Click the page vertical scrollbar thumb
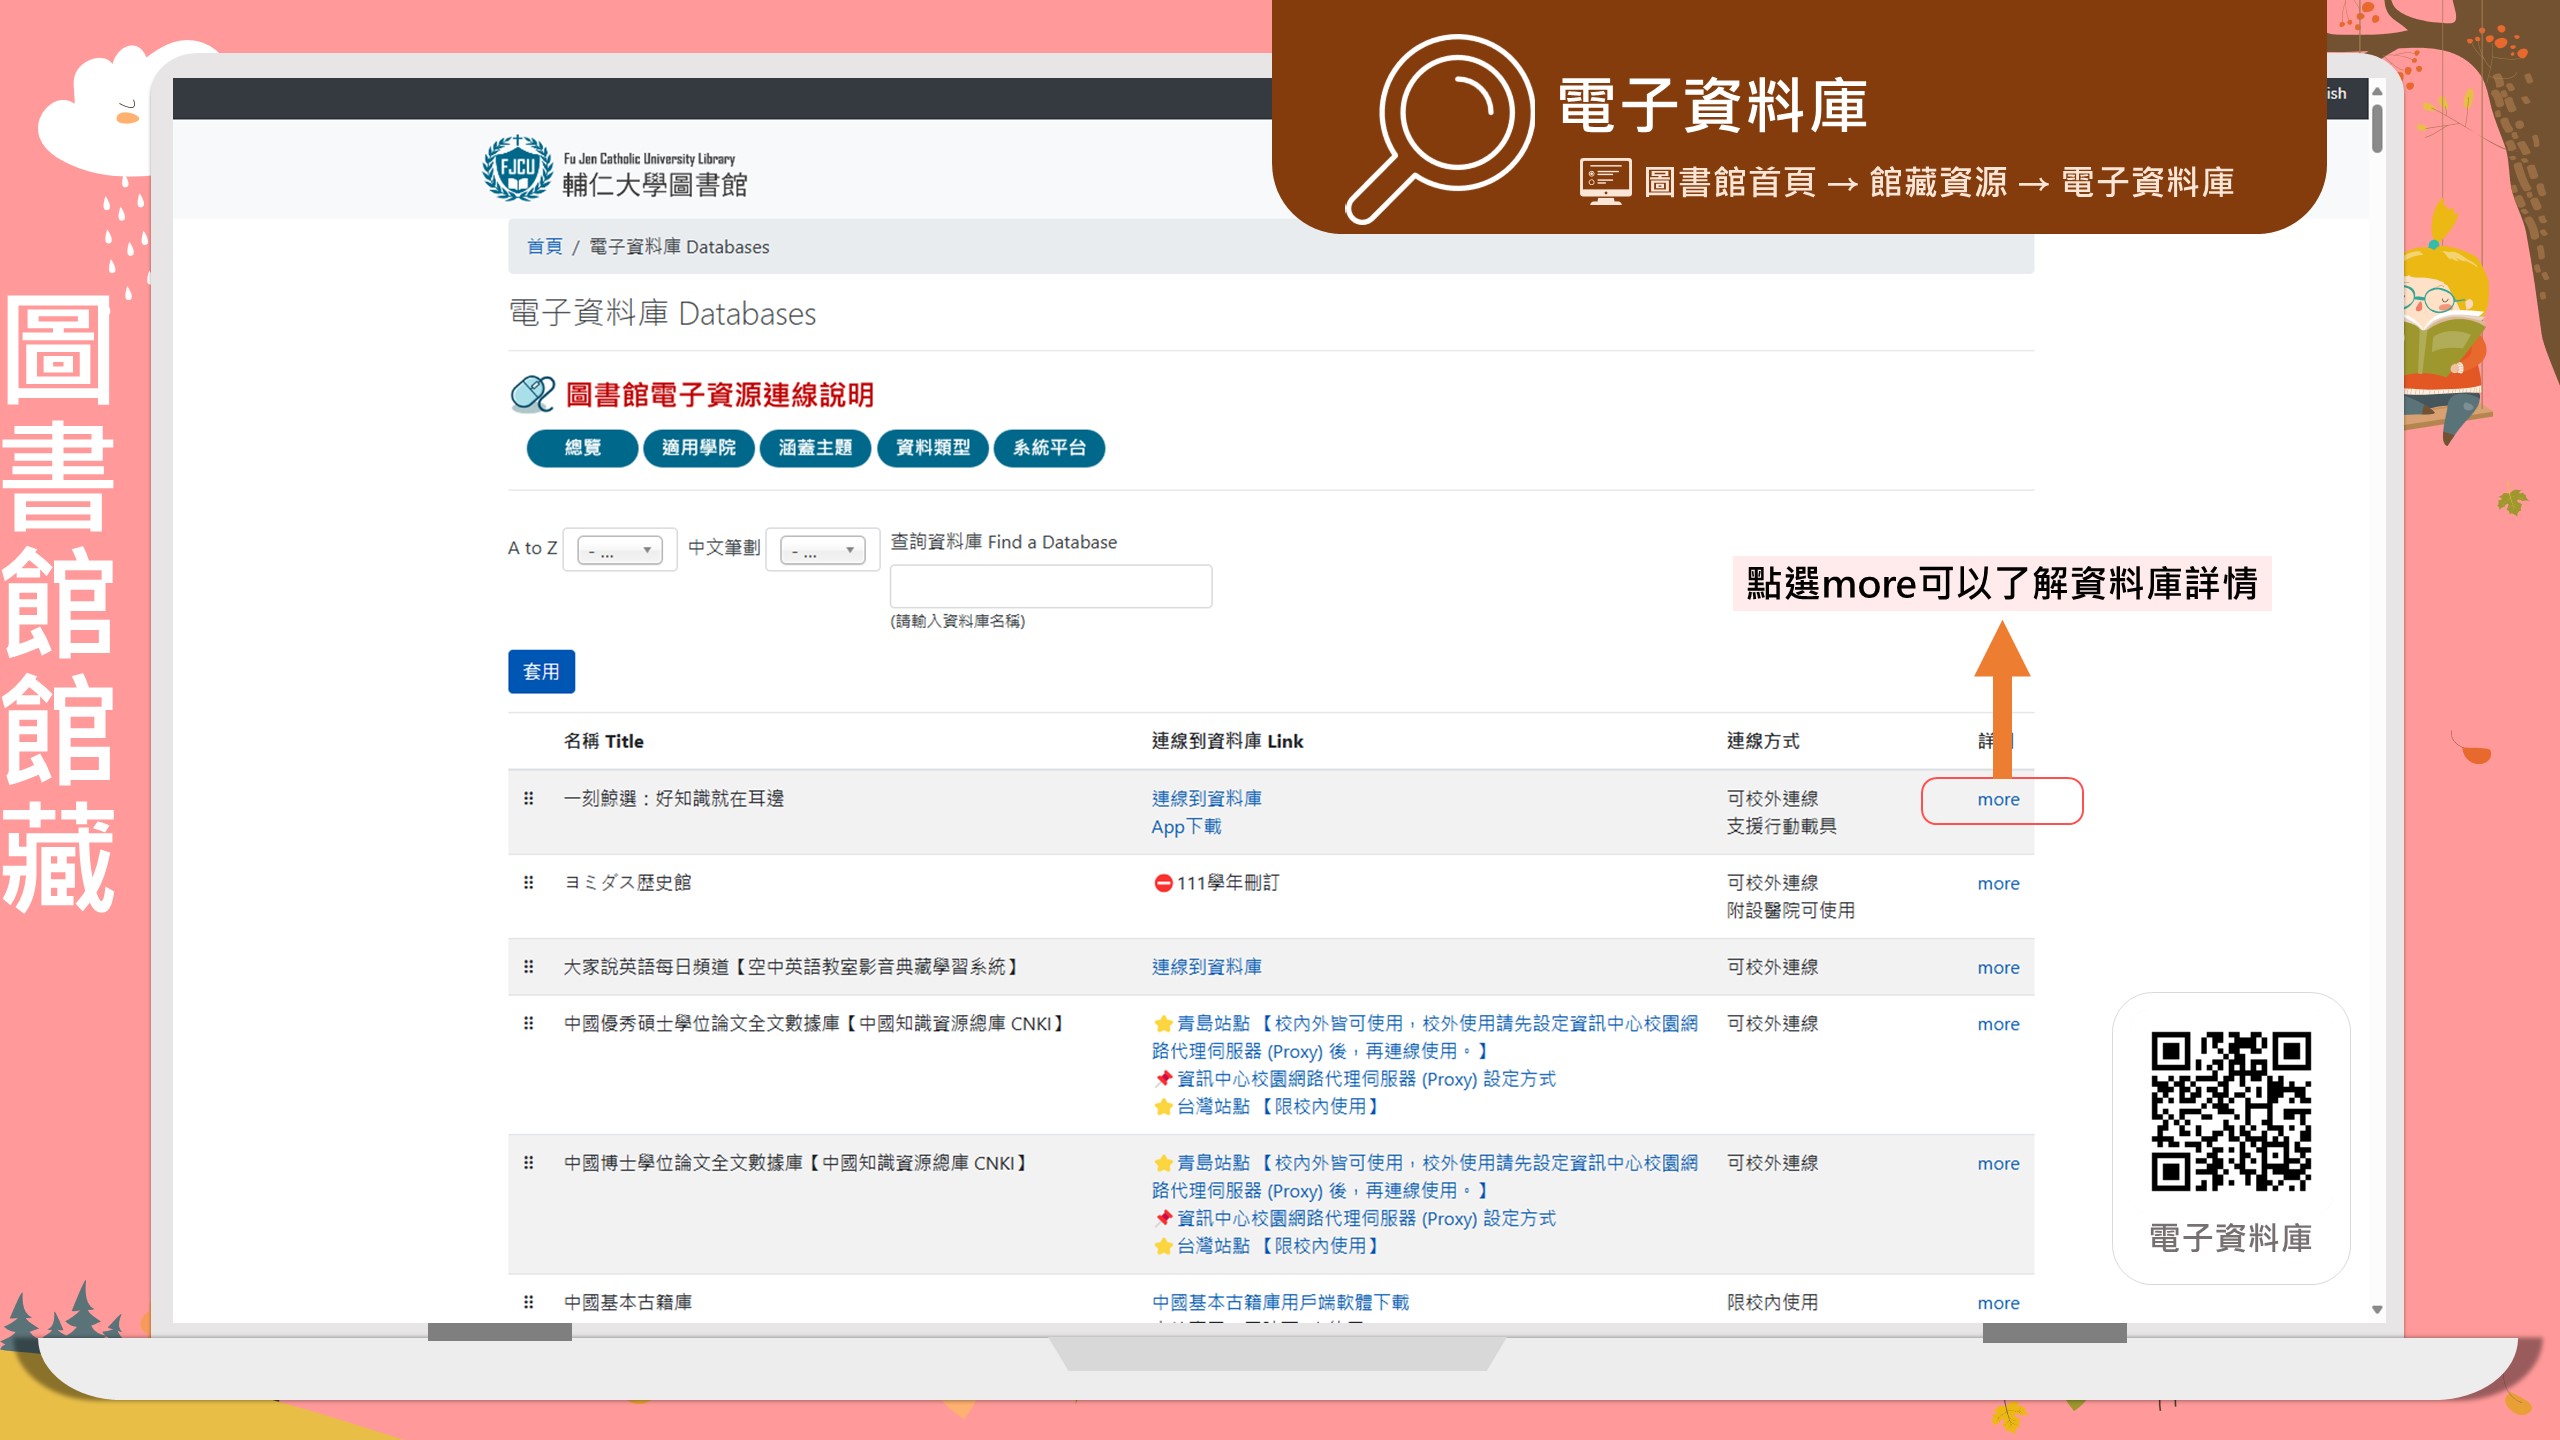 click(2377, 128)
